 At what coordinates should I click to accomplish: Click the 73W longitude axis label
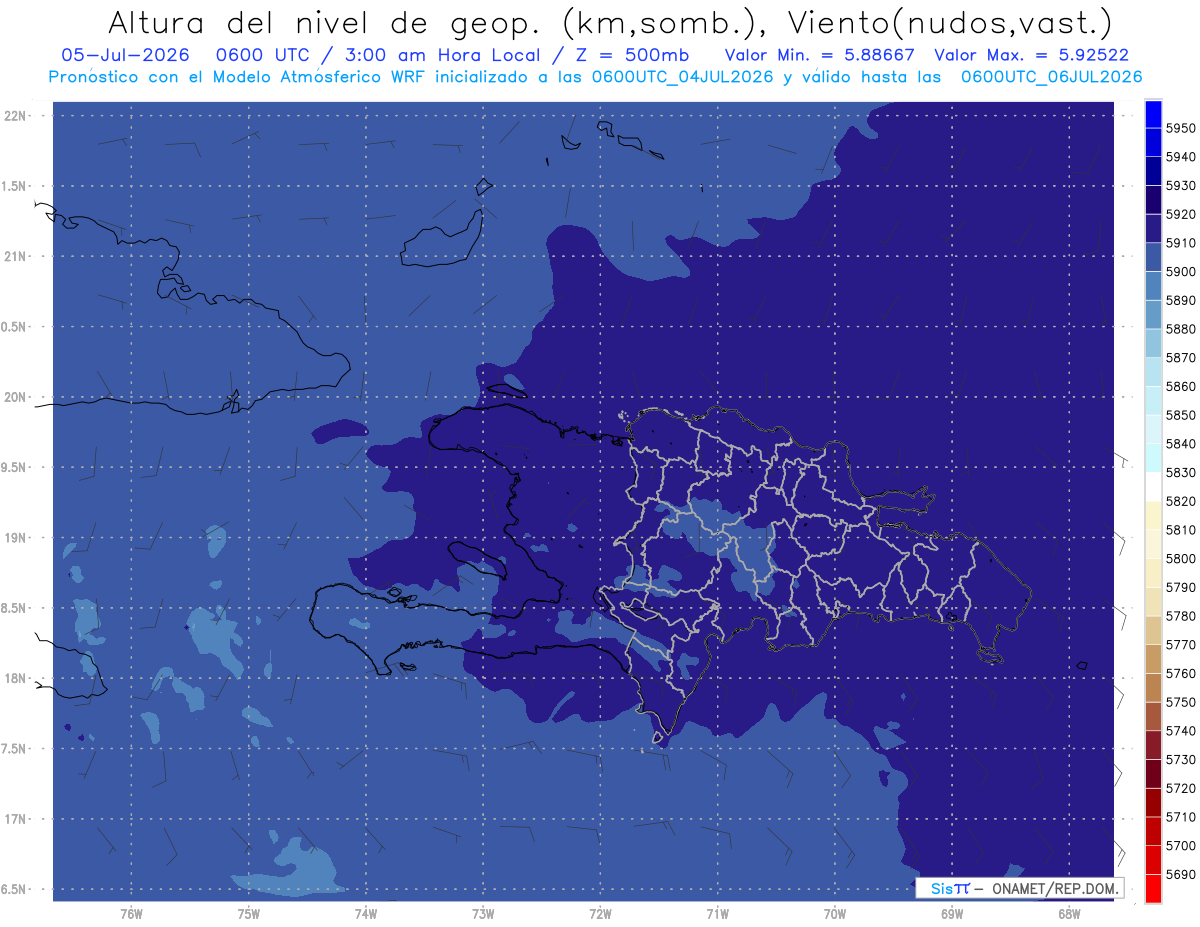coord(483,913)
